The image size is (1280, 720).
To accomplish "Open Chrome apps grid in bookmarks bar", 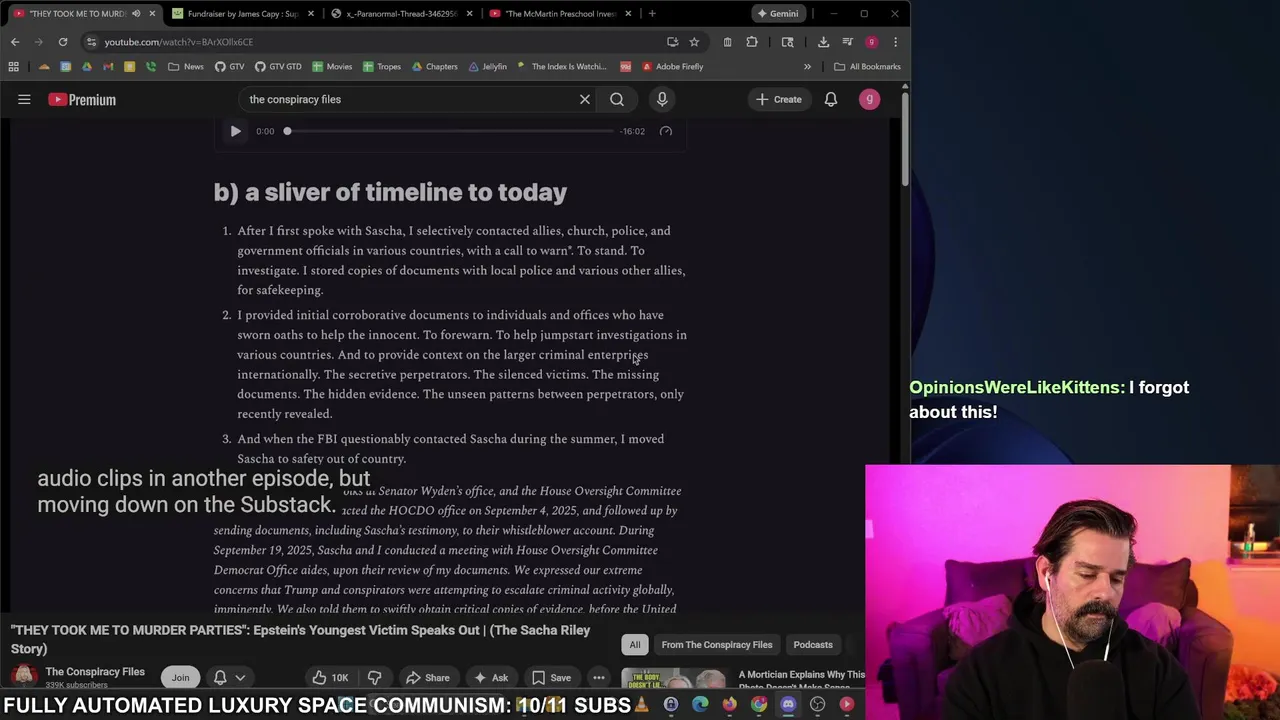I will tap(14, 67).
